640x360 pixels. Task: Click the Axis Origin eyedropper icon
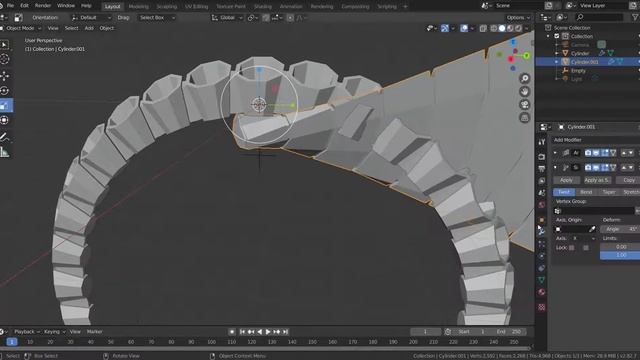click(x=592, y=229)
